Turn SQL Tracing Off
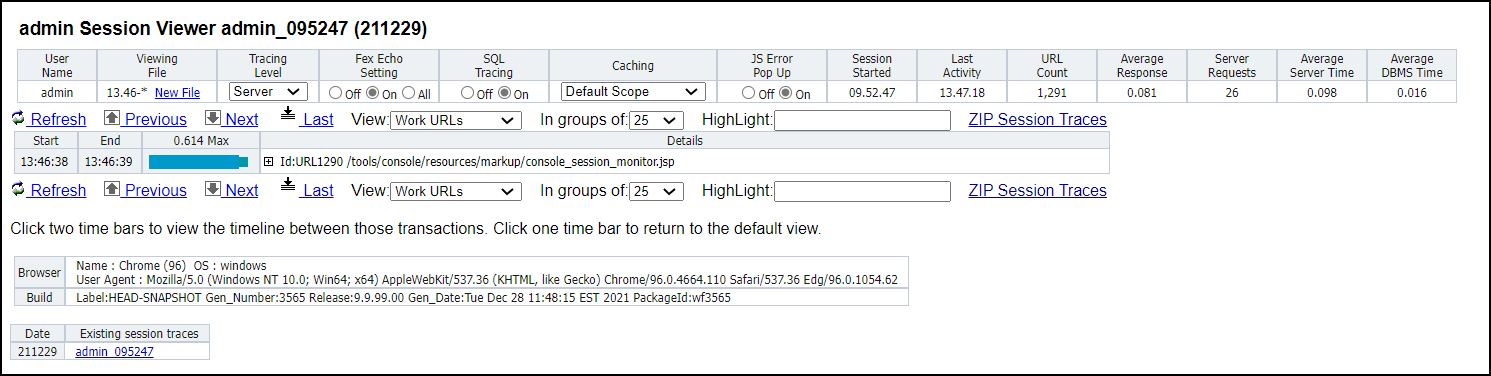Viewport: 1491px width, 376px height. pos(467,93)
